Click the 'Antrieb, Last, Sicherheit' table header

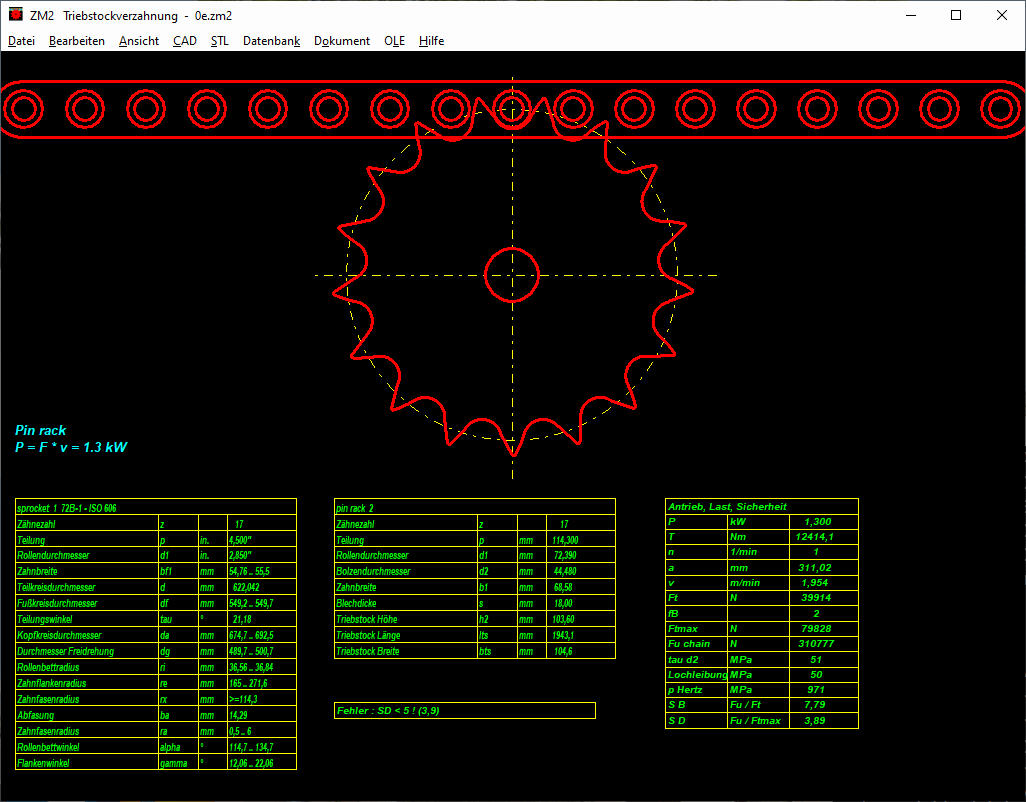click(761, 507)
